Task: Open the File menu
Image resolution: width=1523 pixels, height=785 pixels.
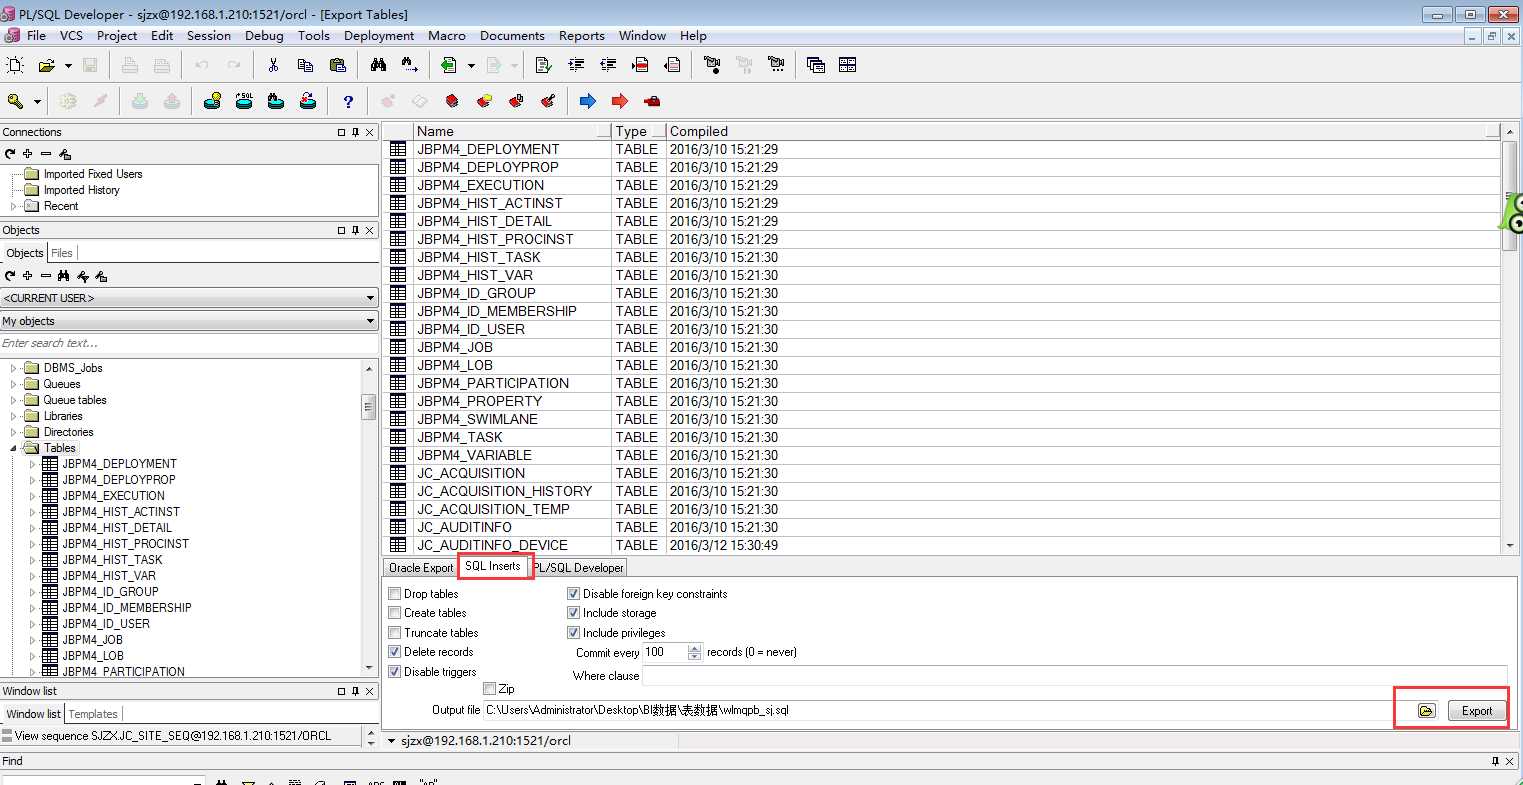Action: (x=36, y=36)
